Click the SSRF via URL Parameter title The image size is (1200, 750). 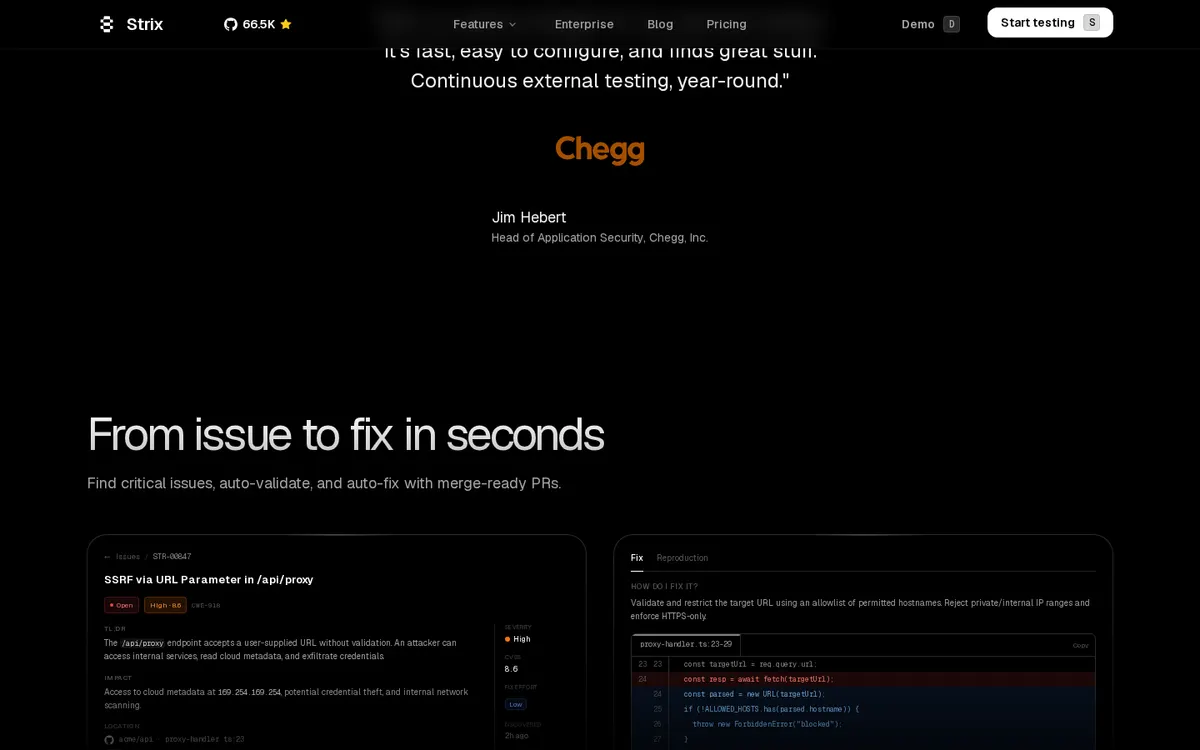tap(209, 579)
